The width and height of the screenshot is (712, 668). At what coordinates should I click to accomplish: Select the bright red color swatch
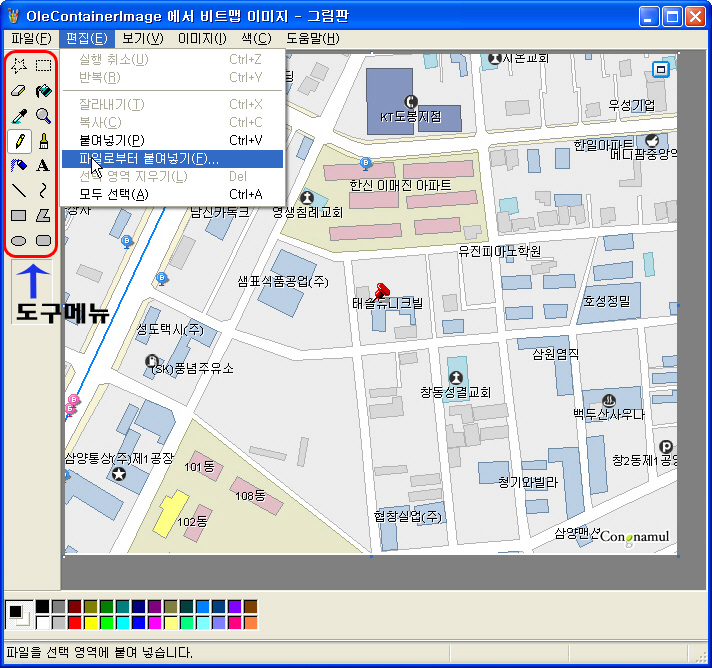click(x=74, y=622)
